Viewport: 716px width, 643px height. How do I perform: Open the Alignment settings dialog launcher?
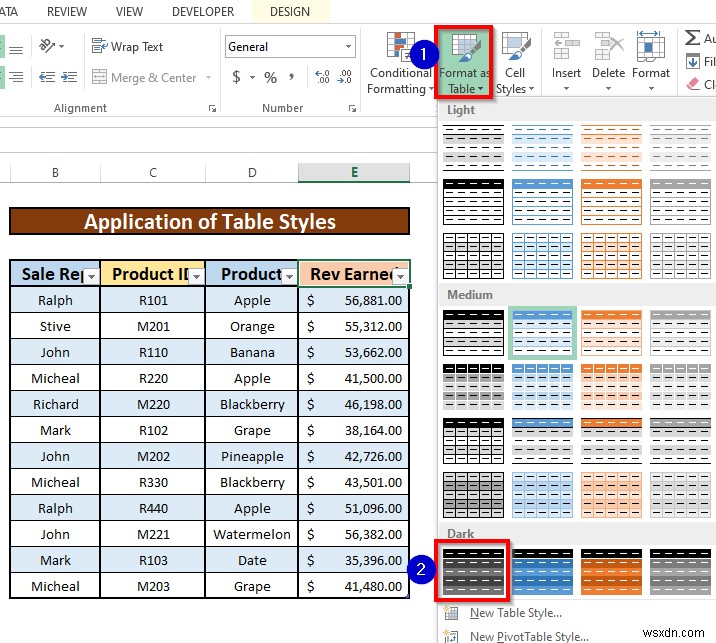click(212, 109)
